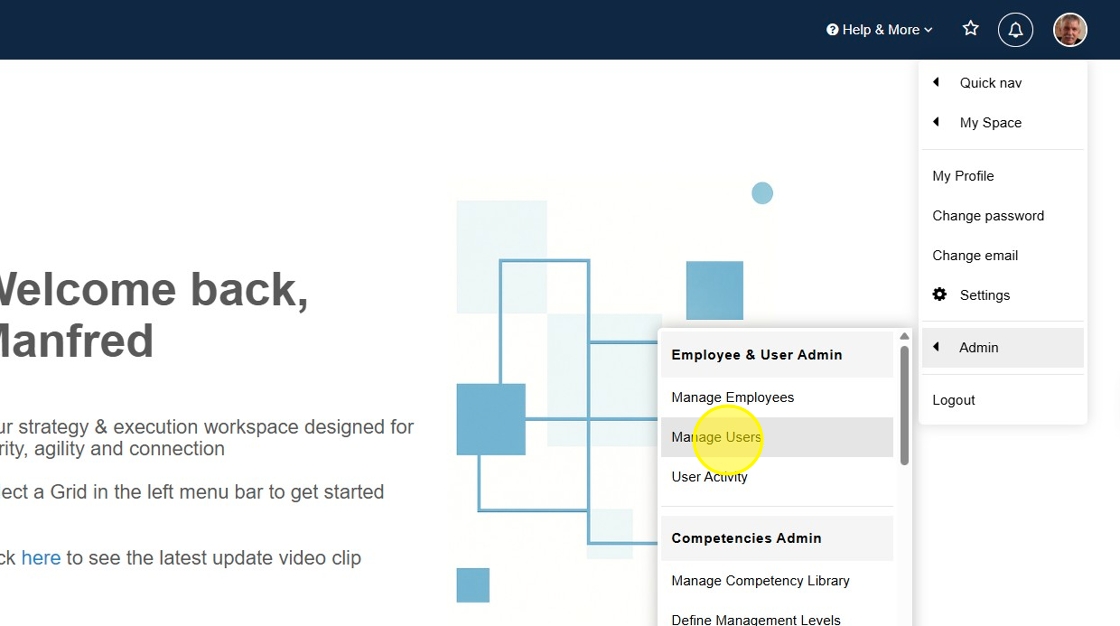Open Manage Employees
Screen dimensions: 1120x626
click(x=732, y=397)
